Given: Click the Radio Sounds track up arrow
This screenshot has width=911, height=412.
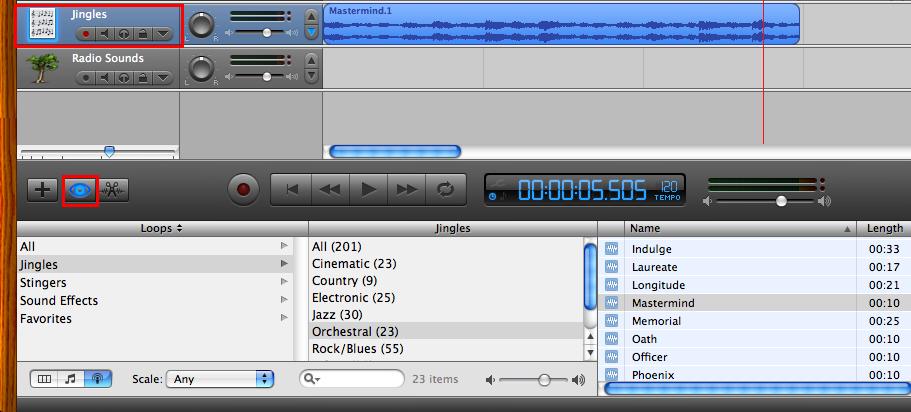Looking at the screenshot, I should coord(312,60).
